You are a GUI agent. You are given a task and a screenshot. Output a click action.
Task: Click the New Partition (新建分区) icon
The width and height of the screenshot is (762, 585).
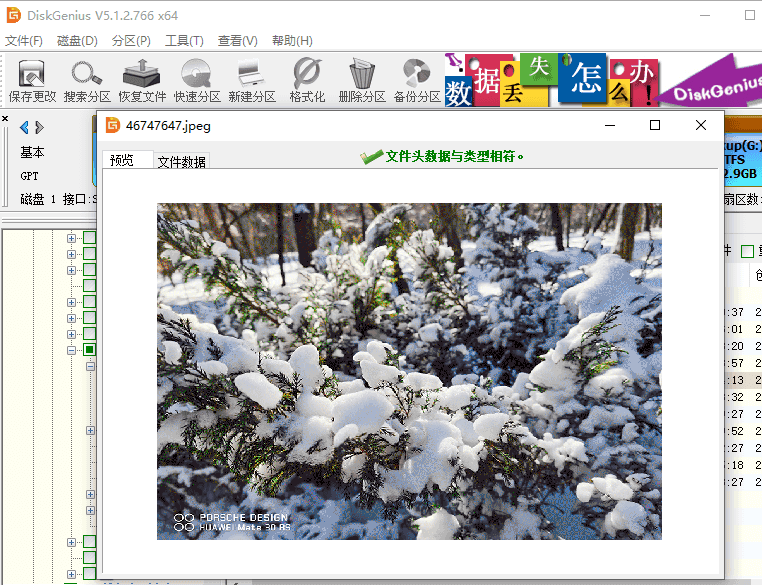point(251,80)
